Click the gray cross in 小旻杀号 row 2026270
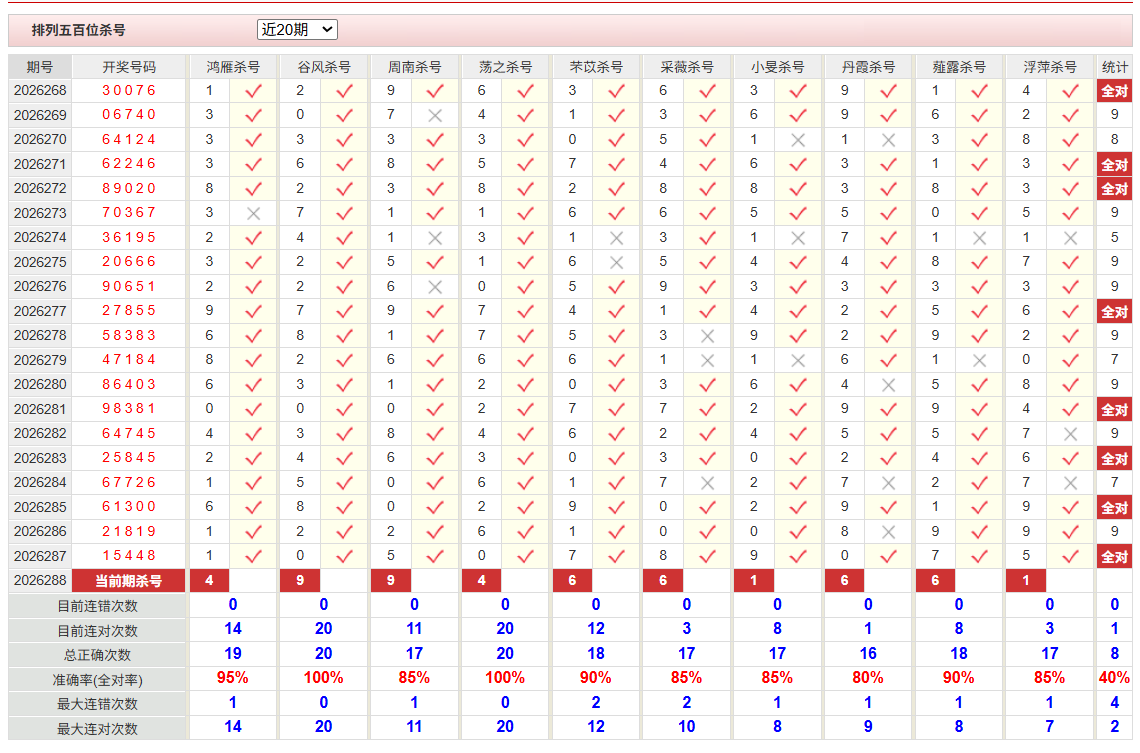 [x=798, y=140]
